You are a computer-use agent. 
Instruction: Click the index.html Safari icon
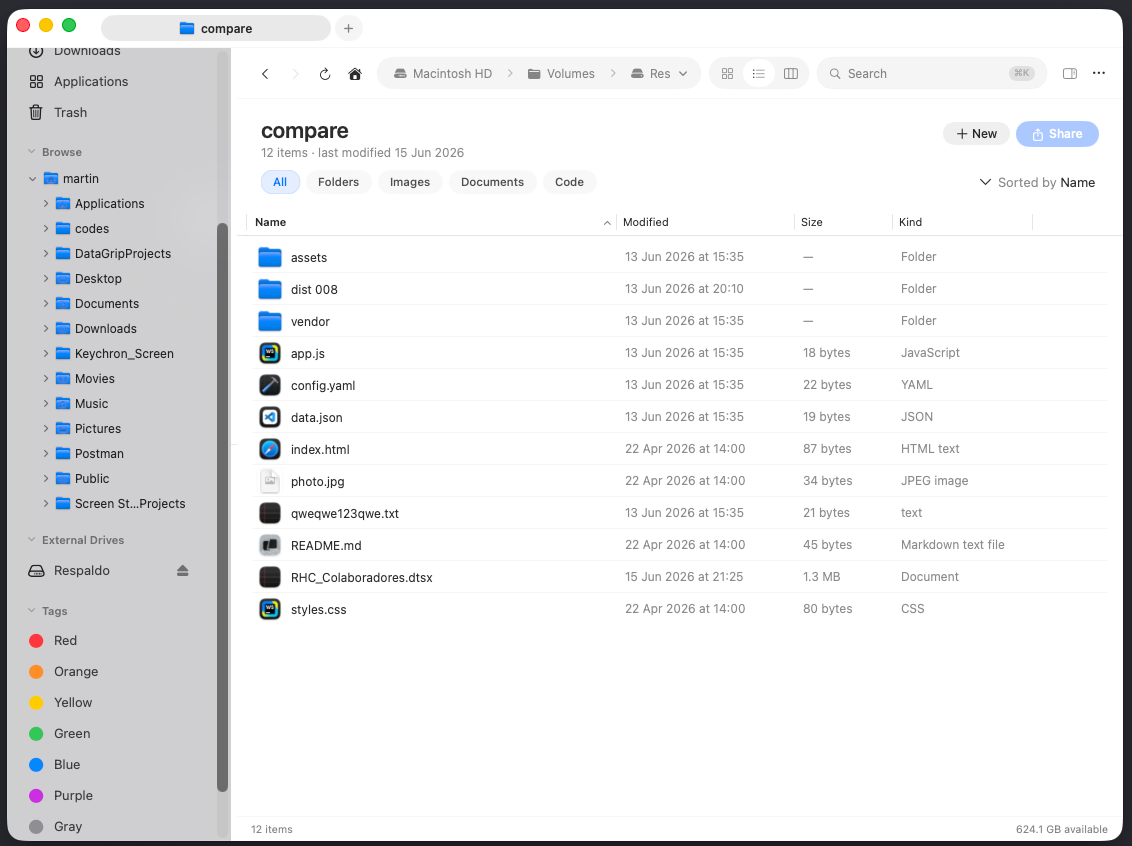point(270,449)
